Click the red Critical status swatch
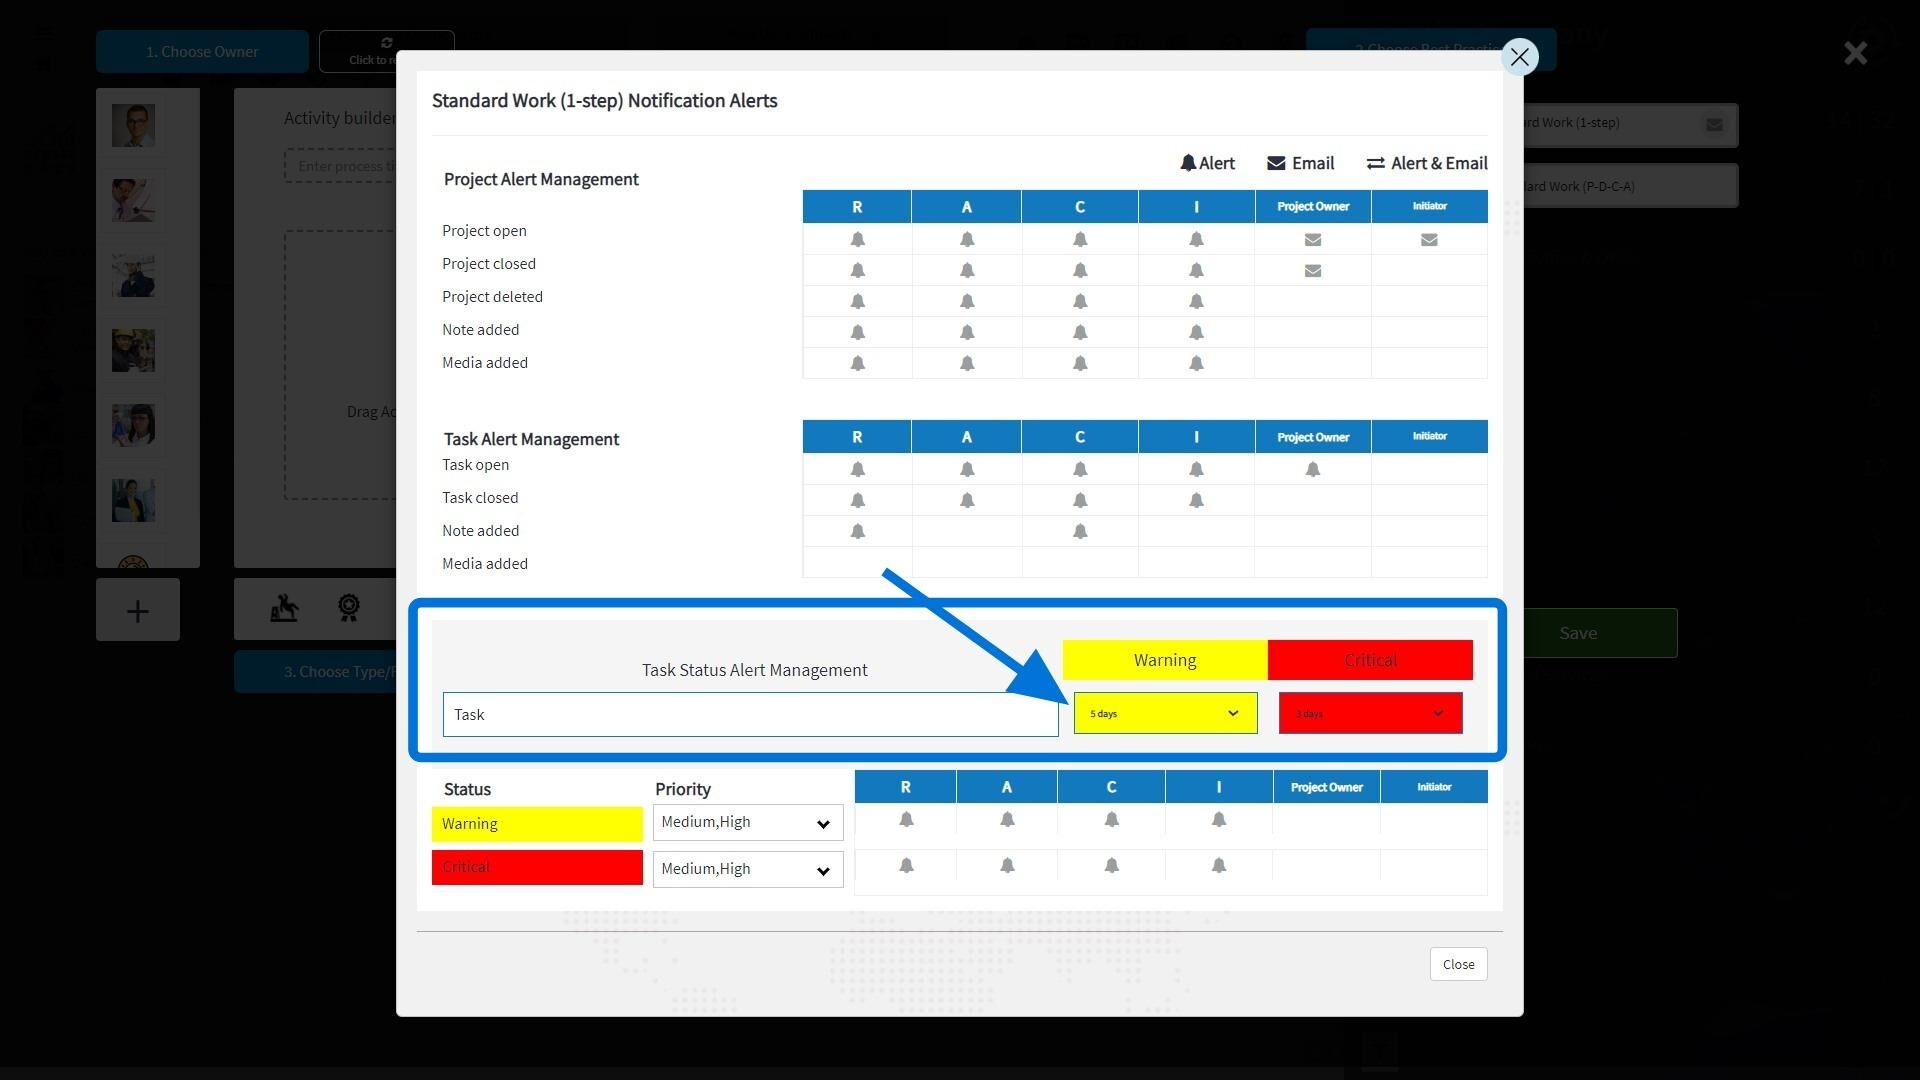The image size is (1920, 1080). (x=537, y=867)
